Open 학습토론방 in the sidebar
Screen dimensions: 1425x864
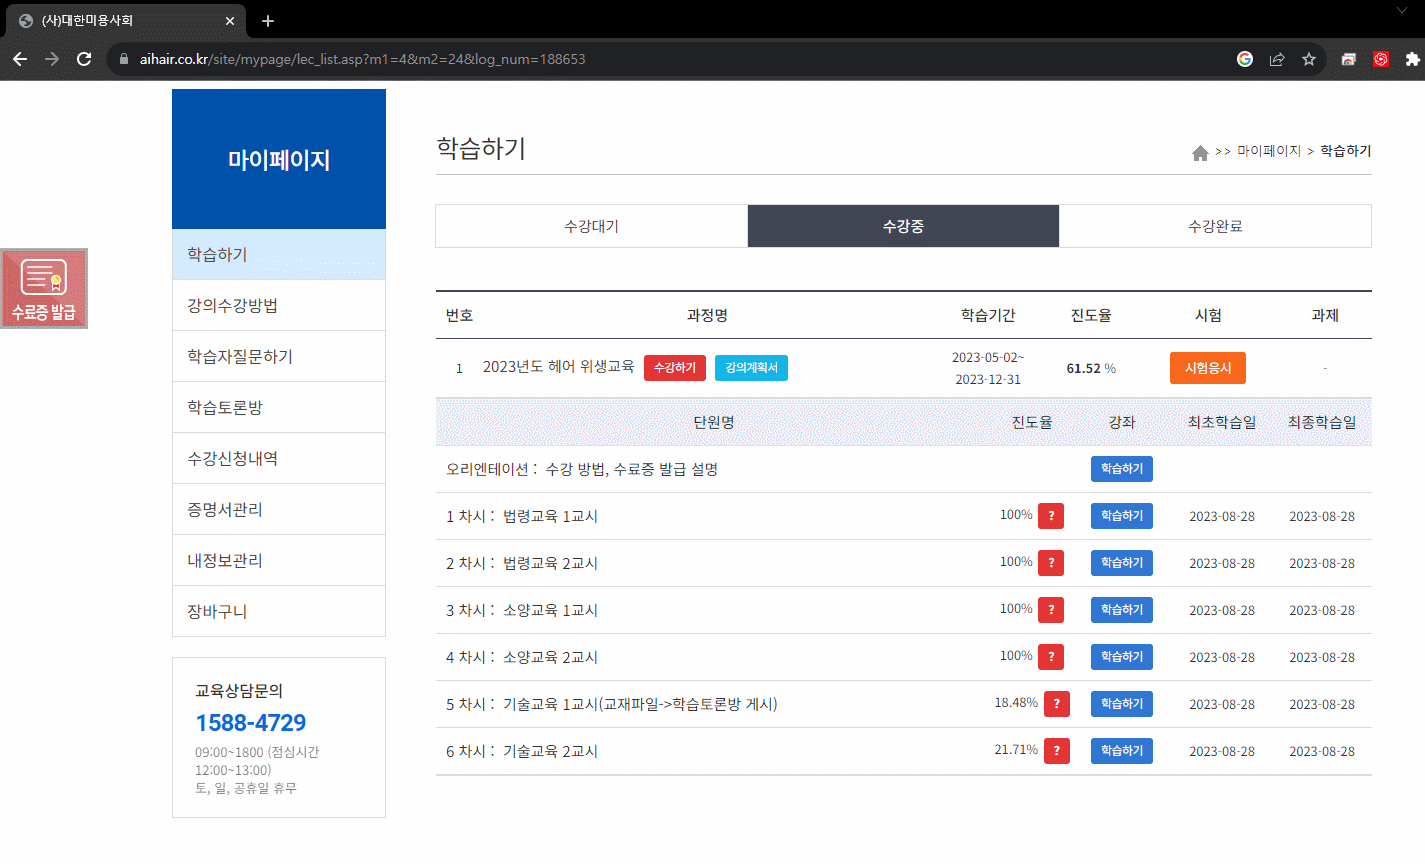[279, 408]
